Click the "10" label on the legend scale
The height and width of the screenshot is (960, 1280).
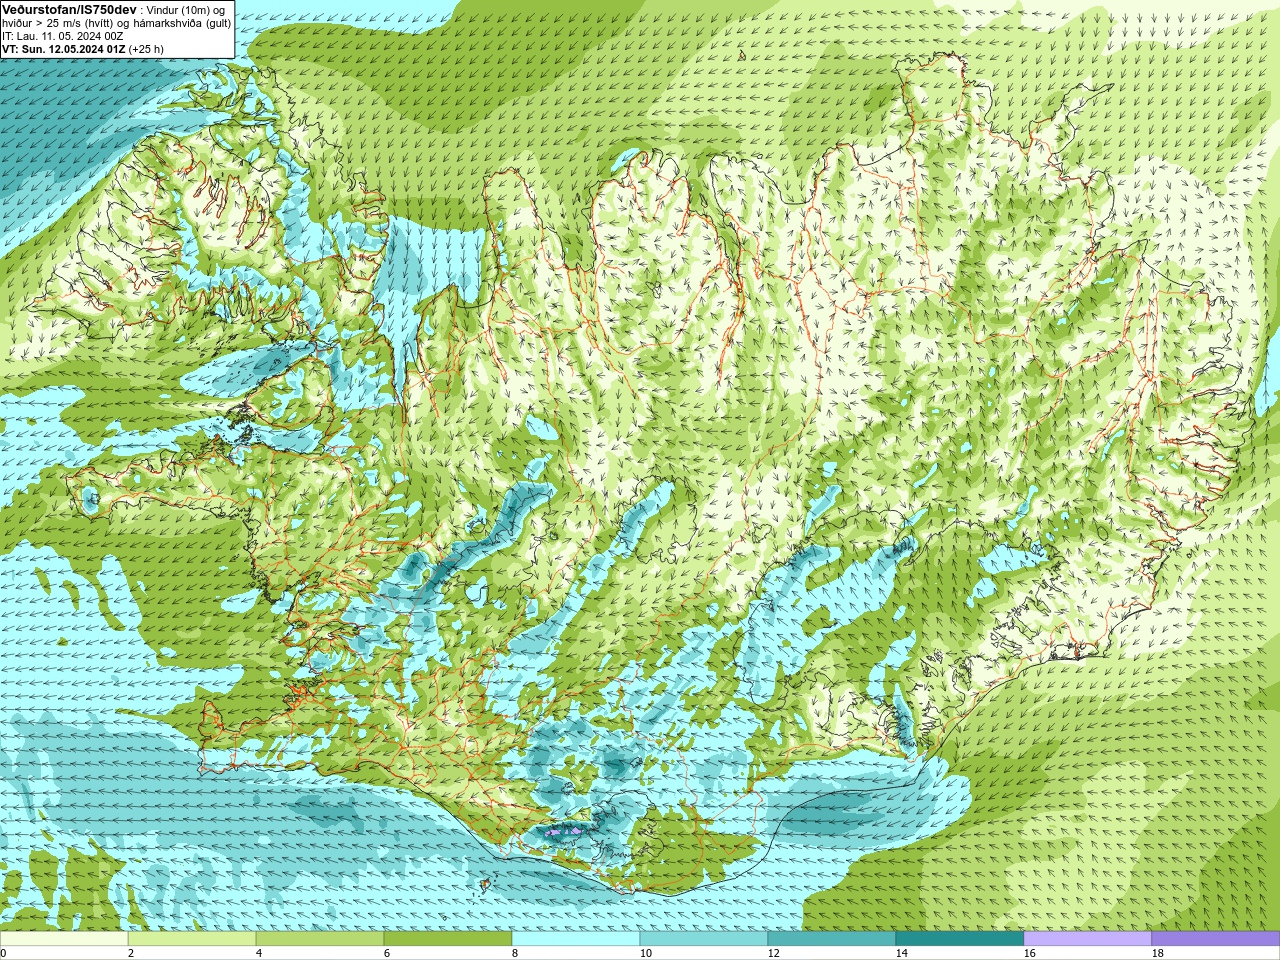coord(646,953)
